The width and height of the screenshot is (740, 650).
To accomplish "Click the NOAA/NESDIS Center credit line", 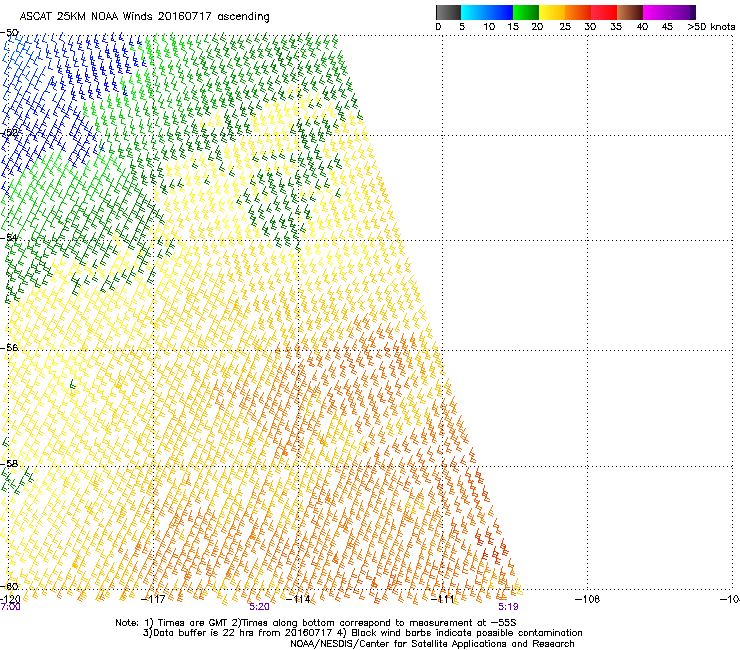I will click(432, 644).
